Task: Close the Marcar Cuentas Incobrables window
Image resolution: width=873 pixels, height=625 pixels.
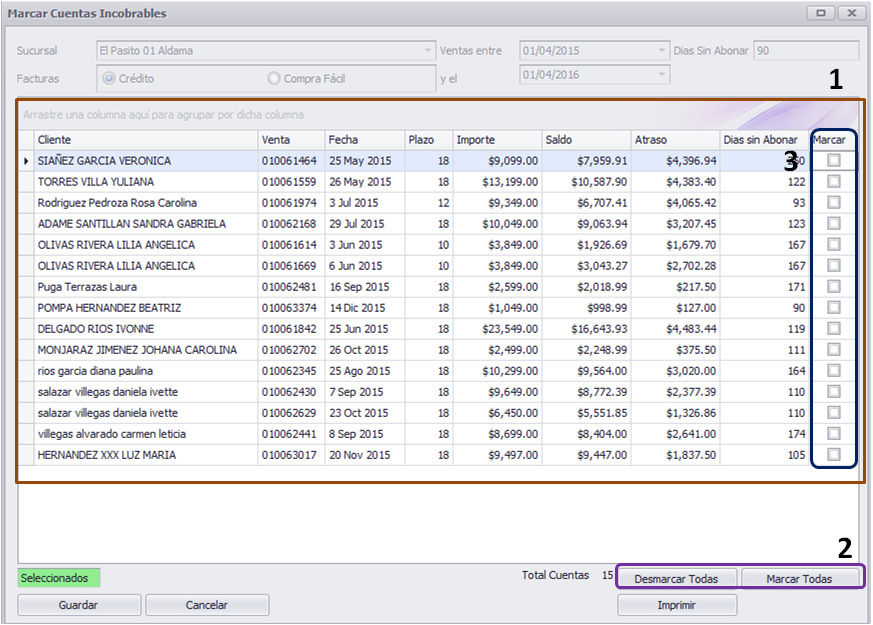Action: coord(852,13)
